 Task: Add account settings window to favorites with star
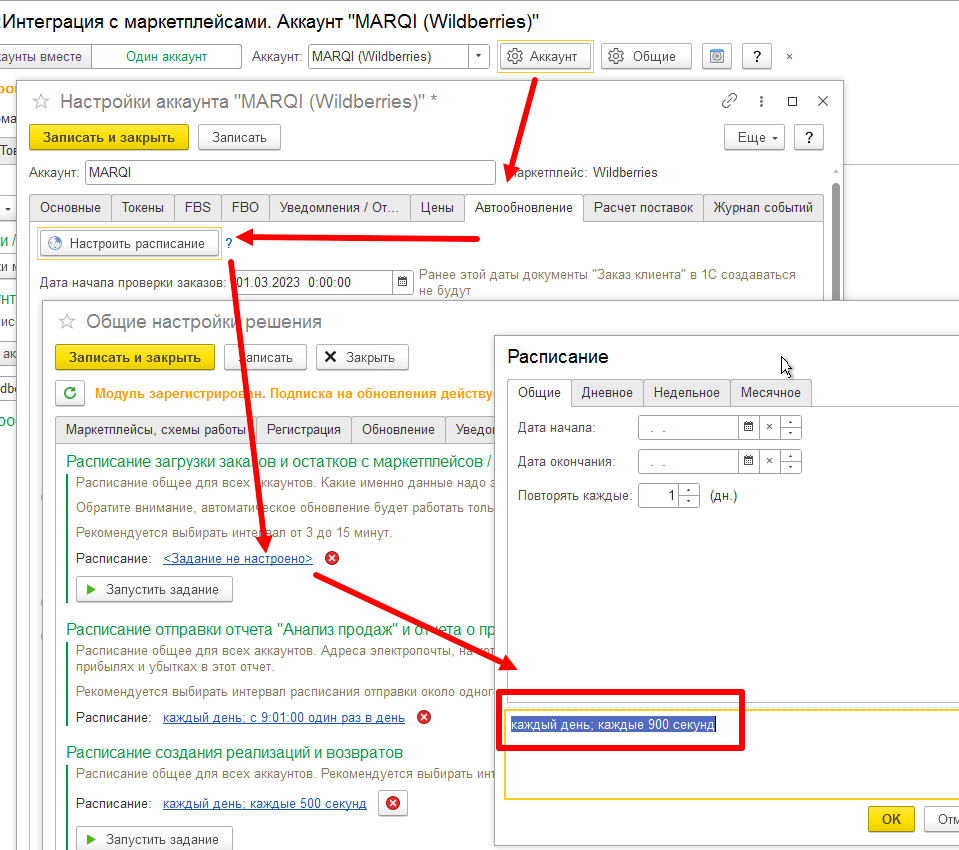click(41, 101)
